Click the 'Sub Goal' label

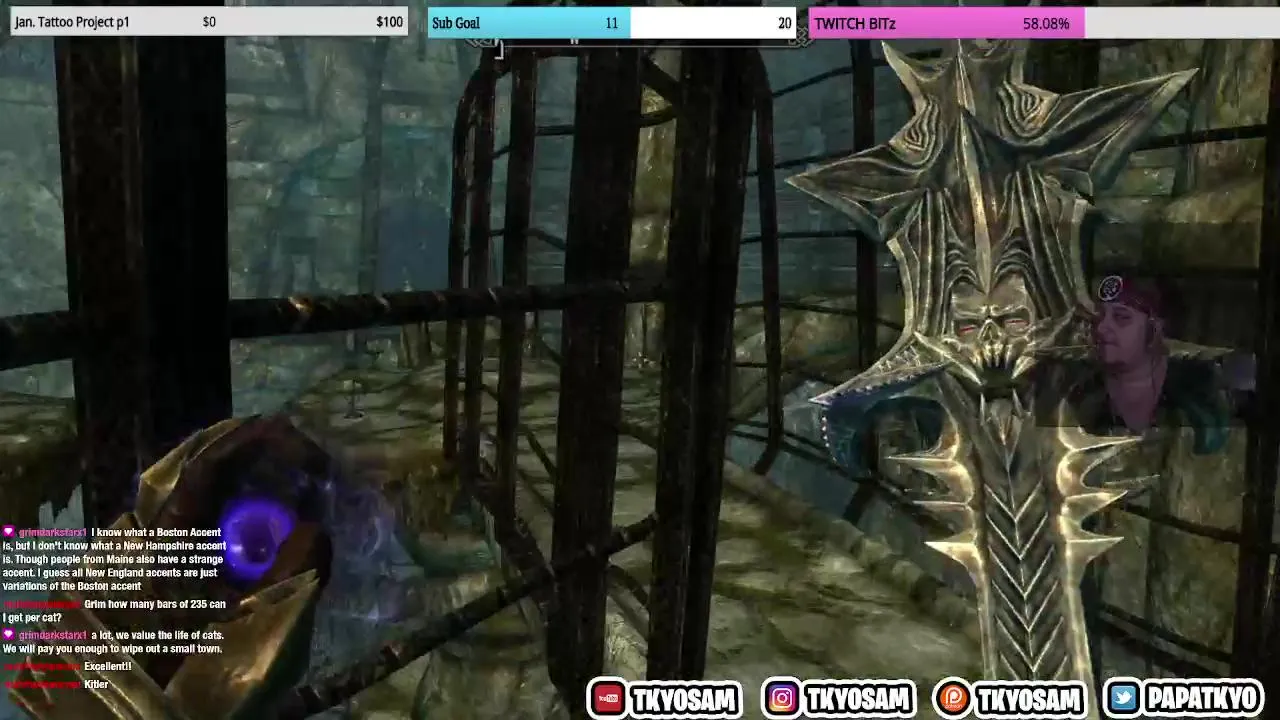point(456,23)
